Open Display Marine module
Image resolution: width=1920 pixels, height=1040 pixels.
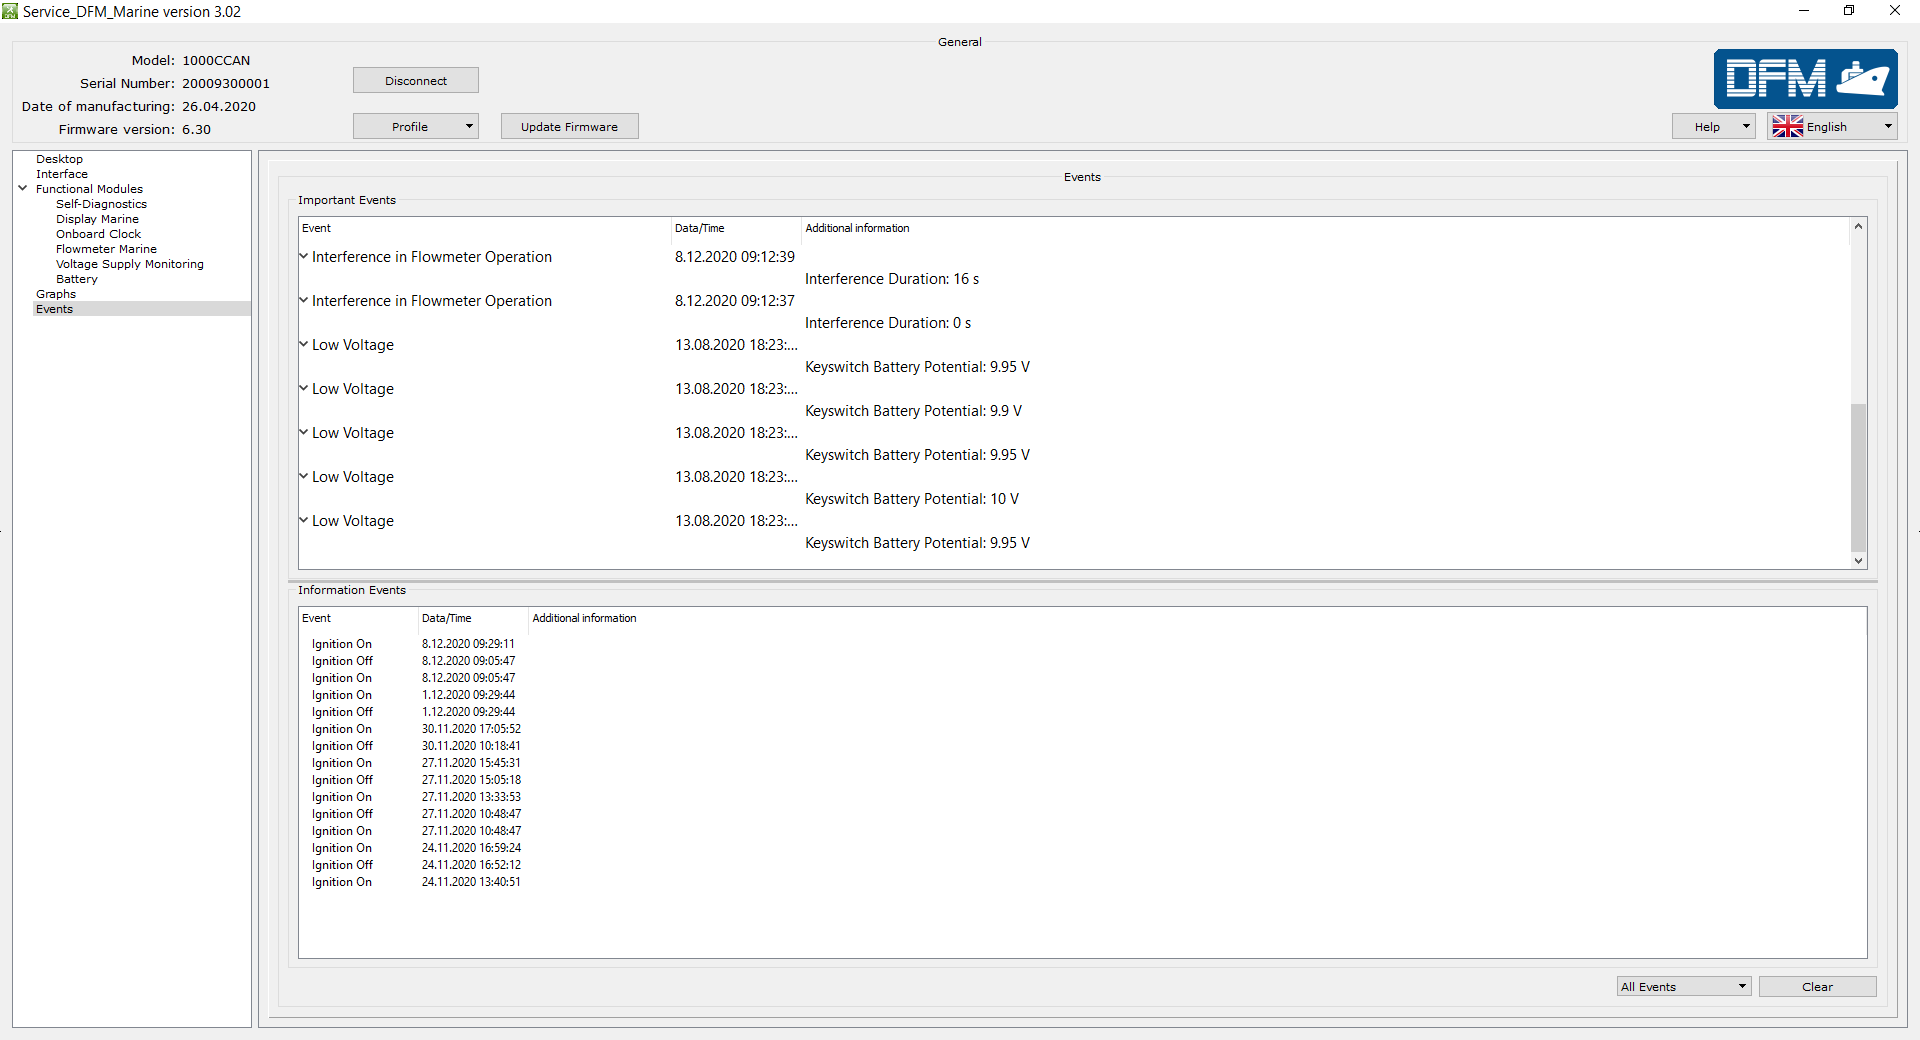tap(97, 219)
